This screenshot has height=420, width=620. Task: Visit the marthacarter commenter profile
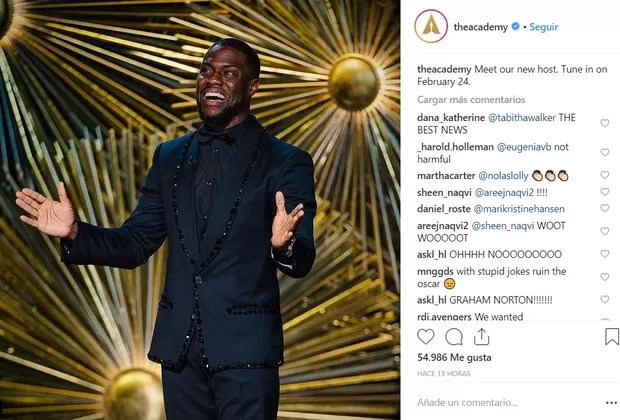[x=446, y=176]
